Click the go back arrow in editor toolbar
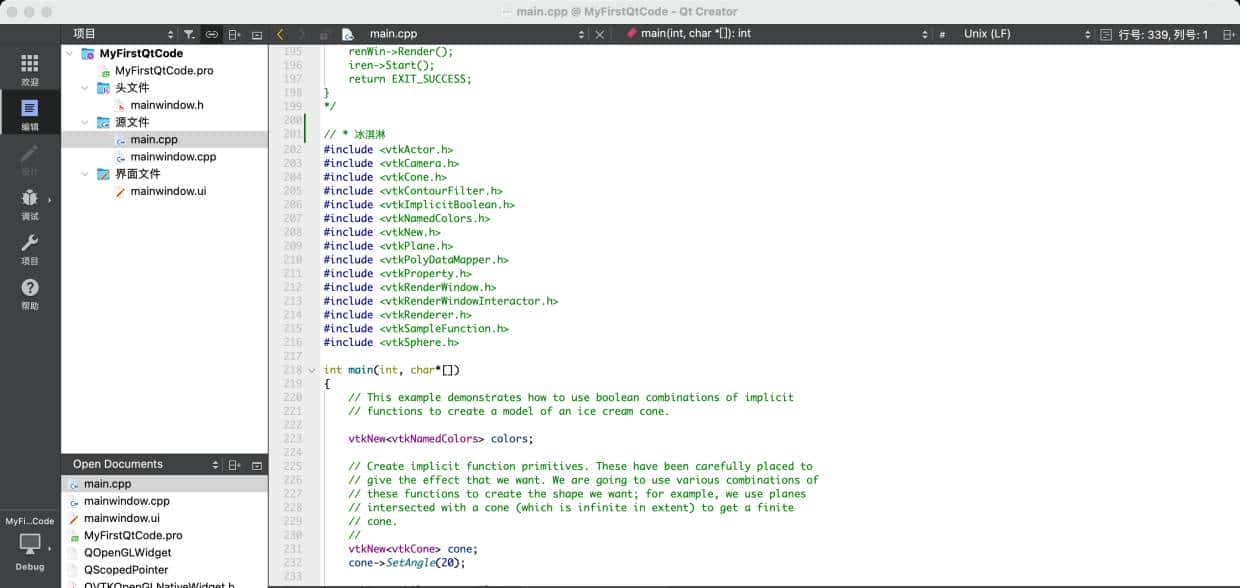Image resolution: width=1240 pixels, height=588 pixels. point(280,34)
